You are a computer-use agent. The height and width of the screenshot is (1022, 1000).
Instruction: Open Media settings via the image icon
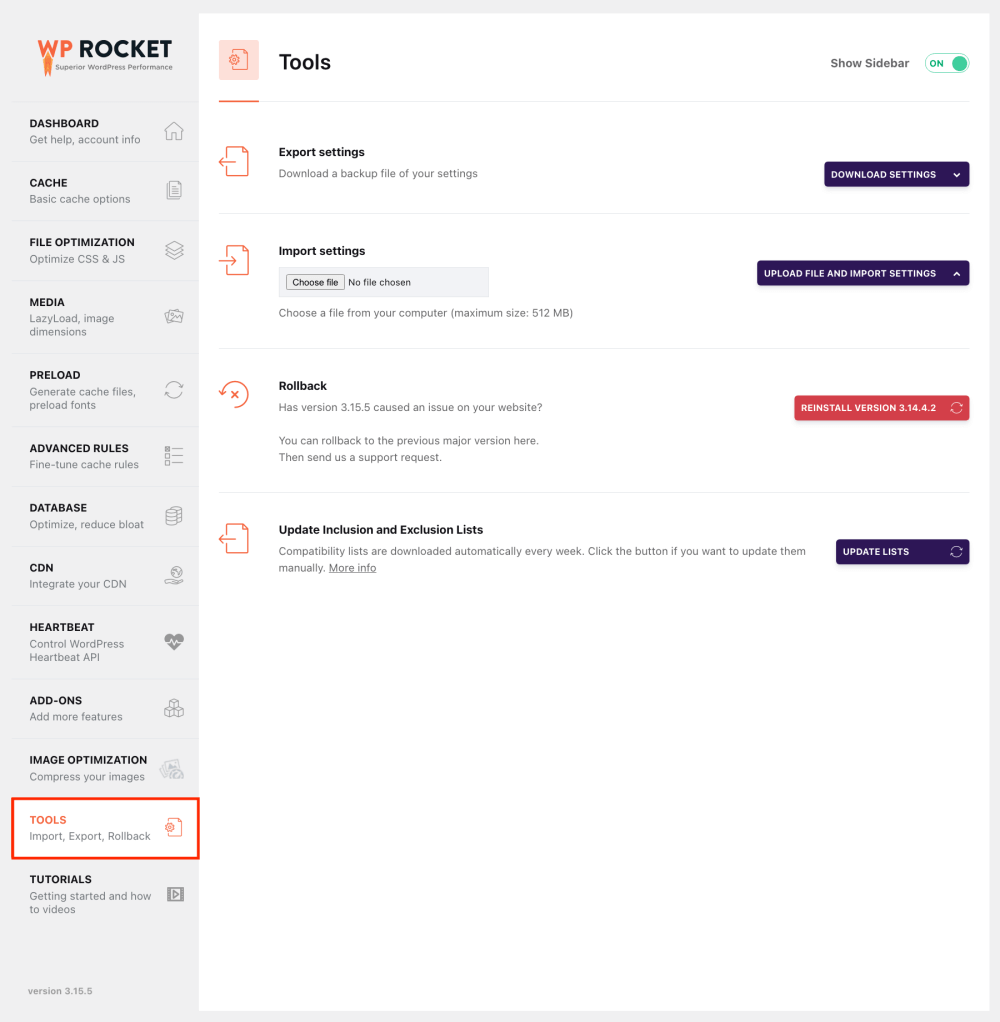coord(174,315)
